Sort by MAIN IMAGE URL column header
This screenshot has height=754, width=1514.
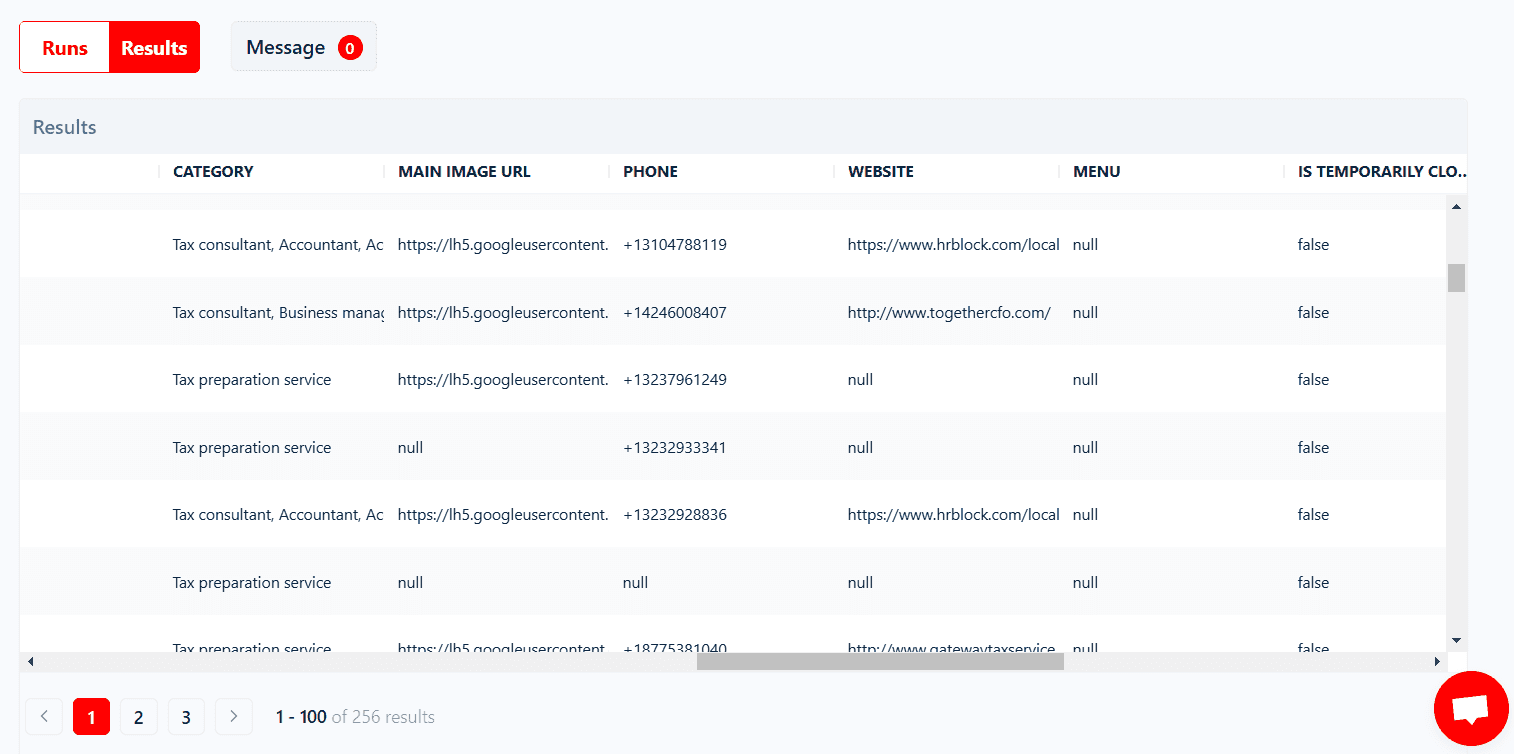coord(464,172)
